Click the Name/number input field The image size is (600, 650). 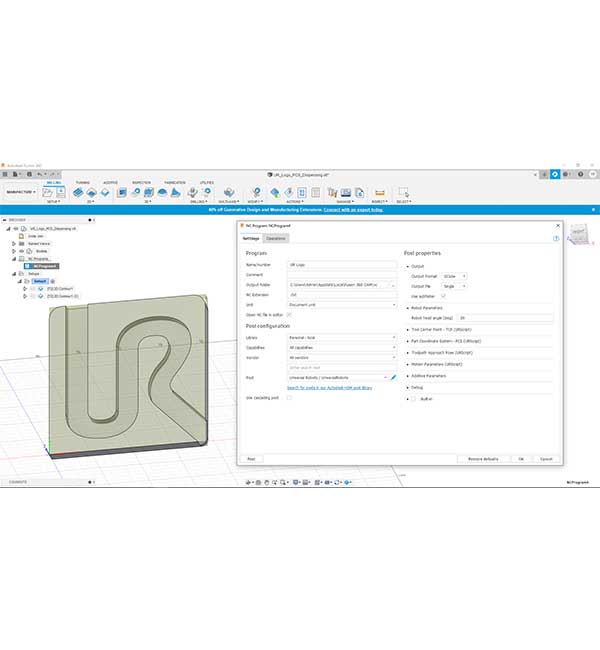[x=342, y=264]
